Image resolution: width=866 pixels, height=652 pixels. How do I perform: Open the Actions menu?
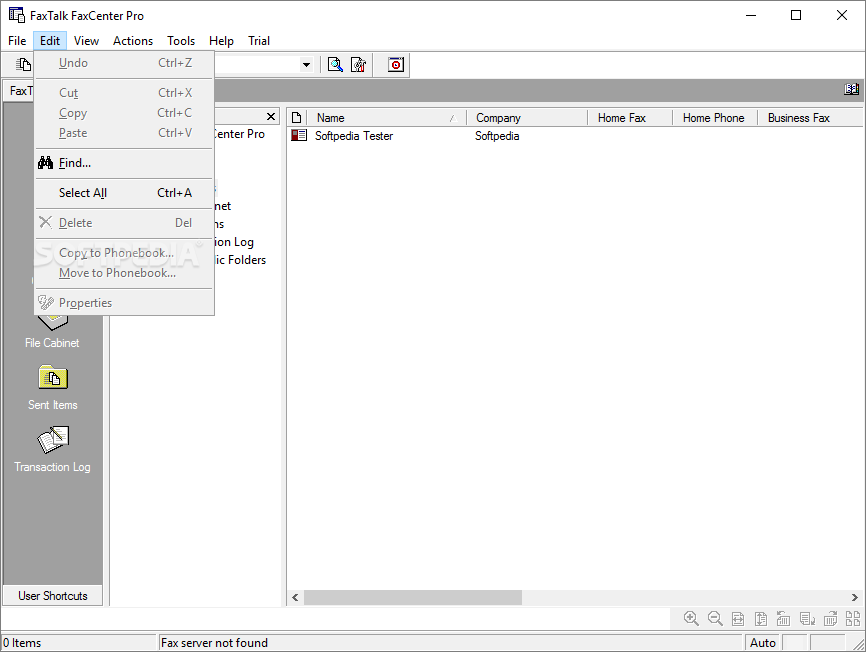133,41
